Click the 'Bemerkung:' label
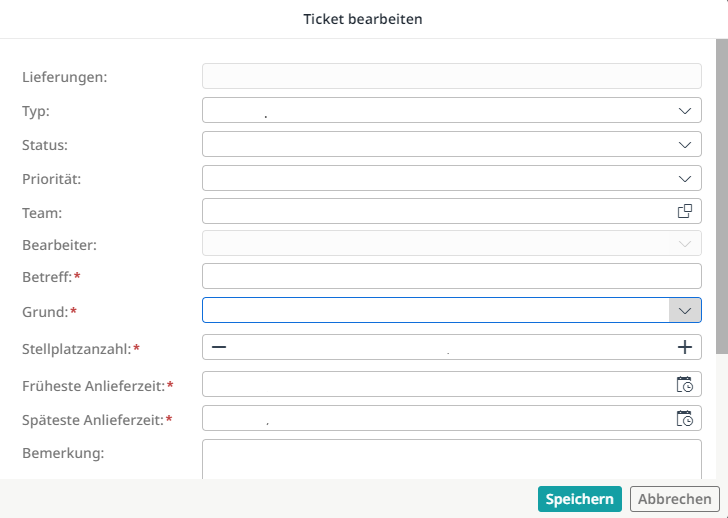 point(63,453)
